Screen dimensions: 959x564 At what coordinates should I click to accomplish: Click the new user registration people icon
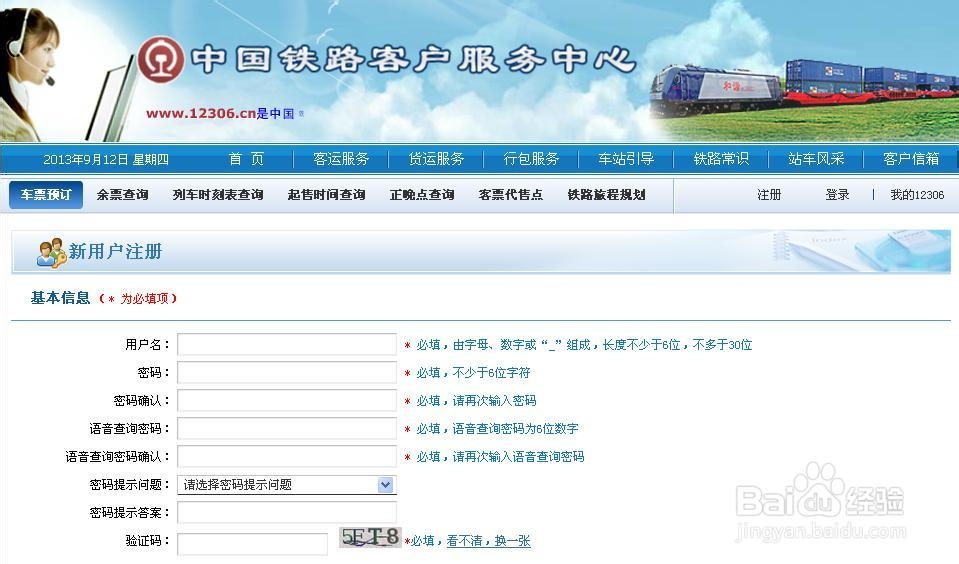tap(51, 252)
